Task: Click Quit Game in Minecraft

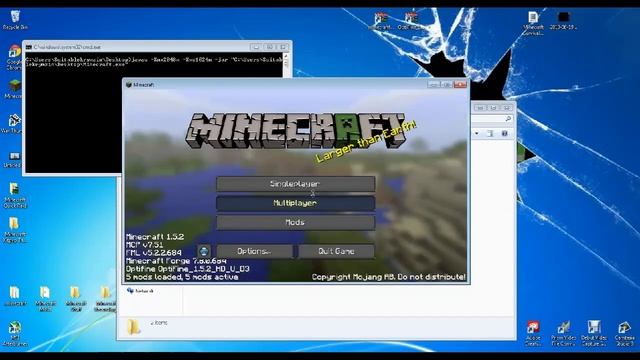Action: (x=336, y=251)
